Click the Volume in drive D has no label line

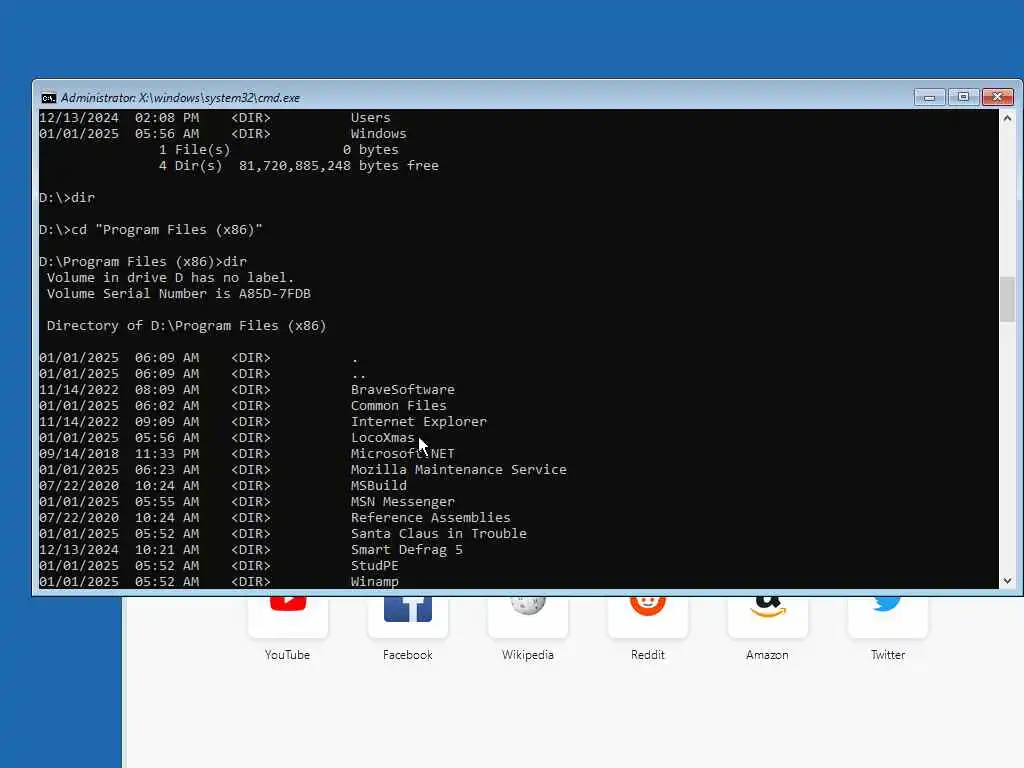[x=170, y=278]
